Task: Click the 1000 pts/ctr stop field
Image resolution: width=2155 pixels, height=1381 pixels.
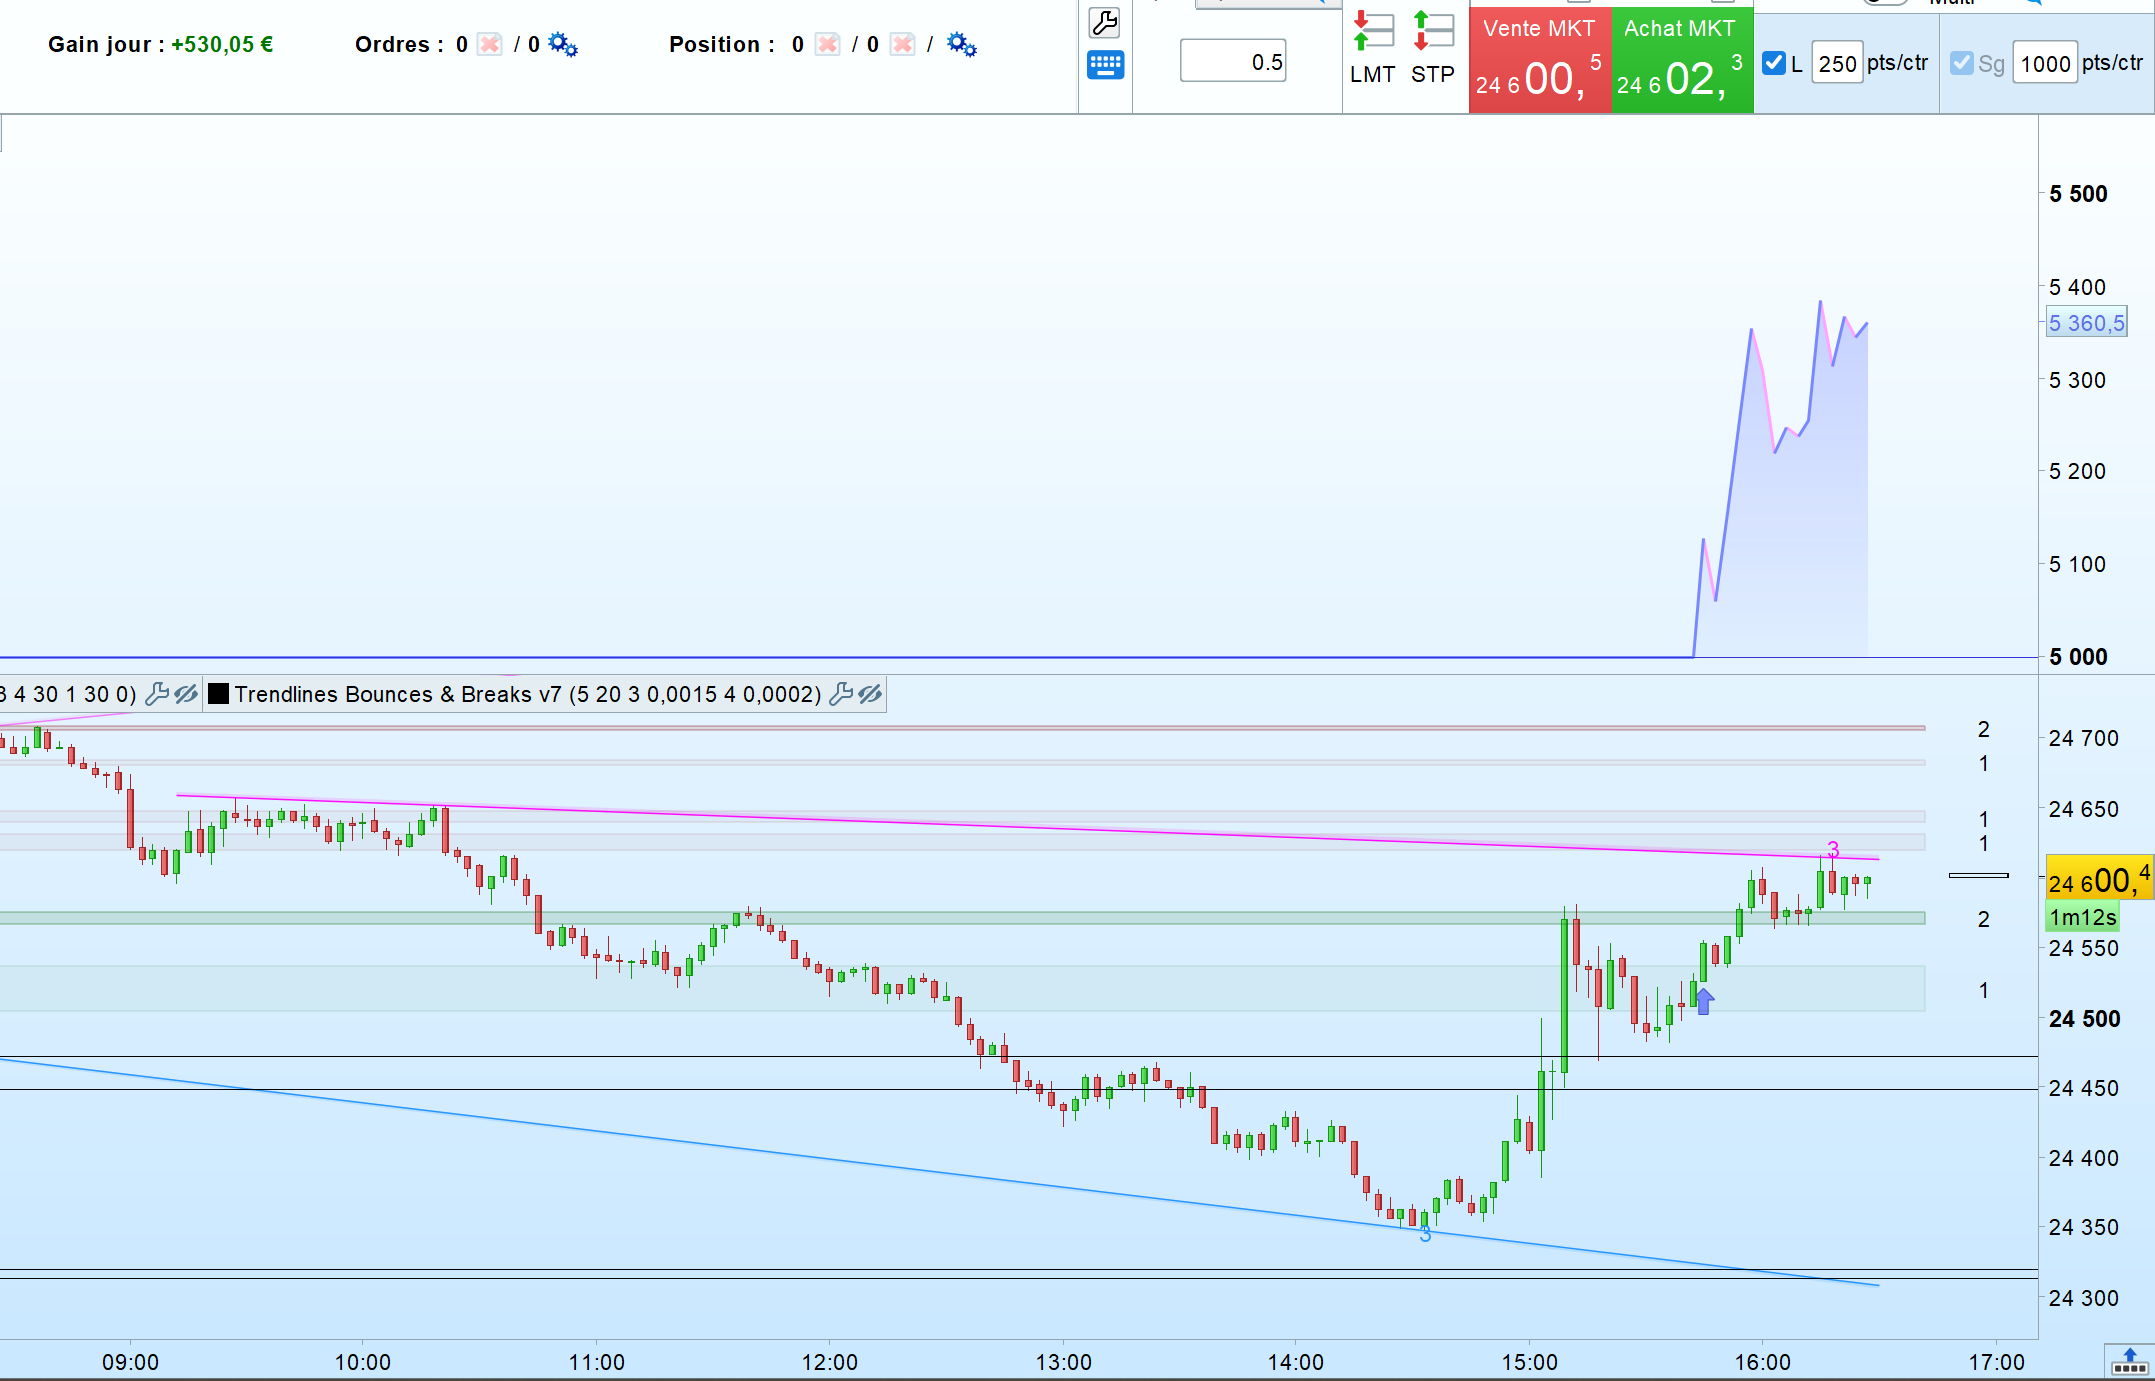Action: (x=2044, y=64)
